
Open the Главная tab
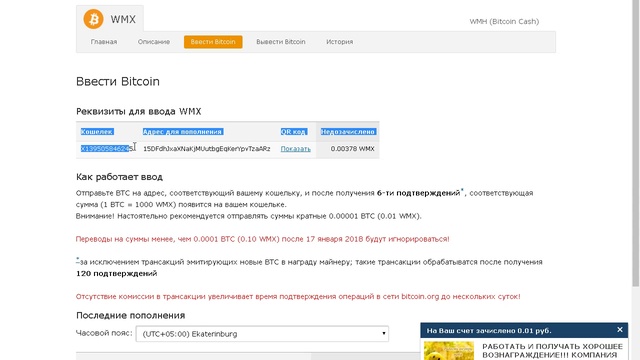coord(104,42)
